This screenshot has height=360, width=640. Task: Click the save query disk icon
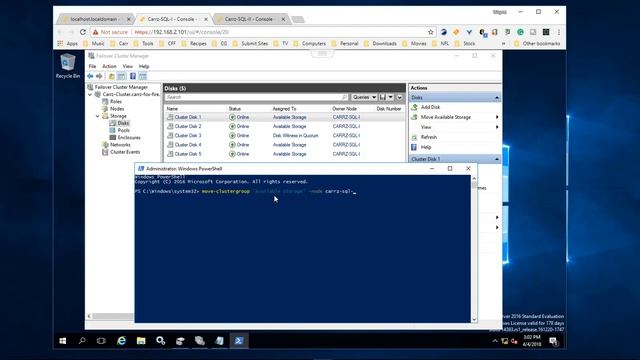click(383, 97)
